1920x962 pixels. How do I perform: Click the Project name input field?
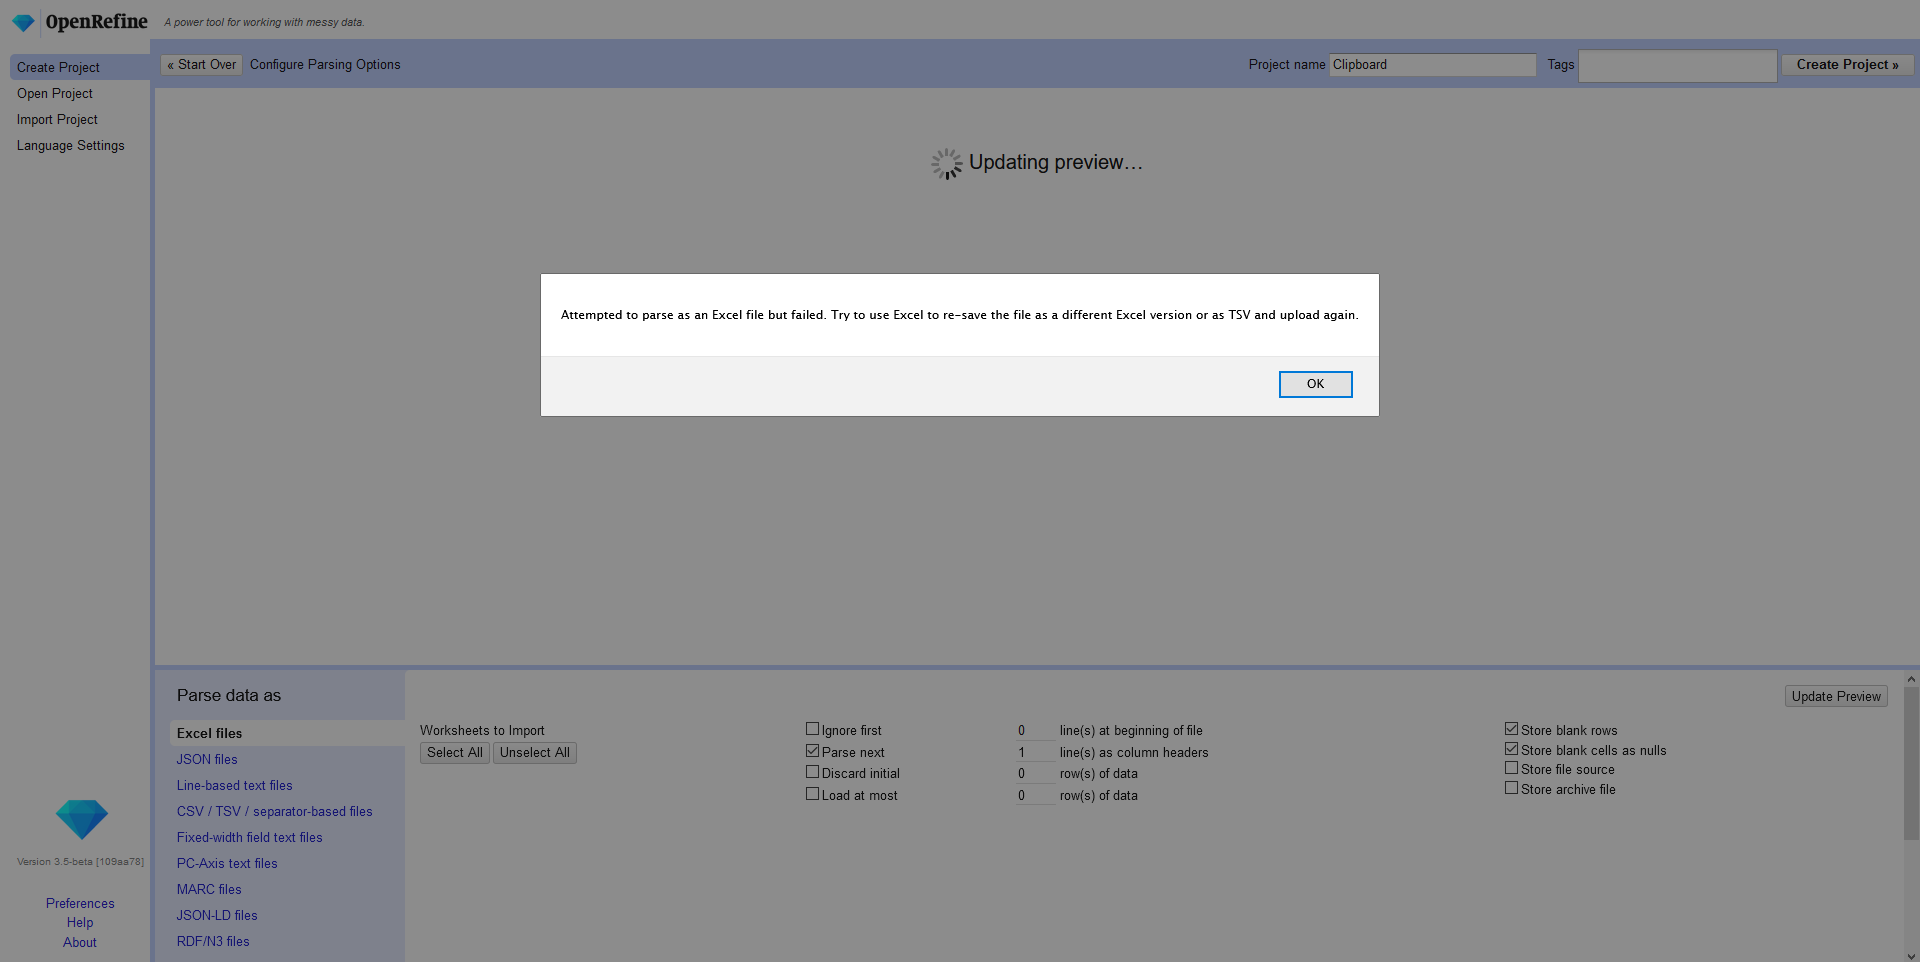point(1432,65)
